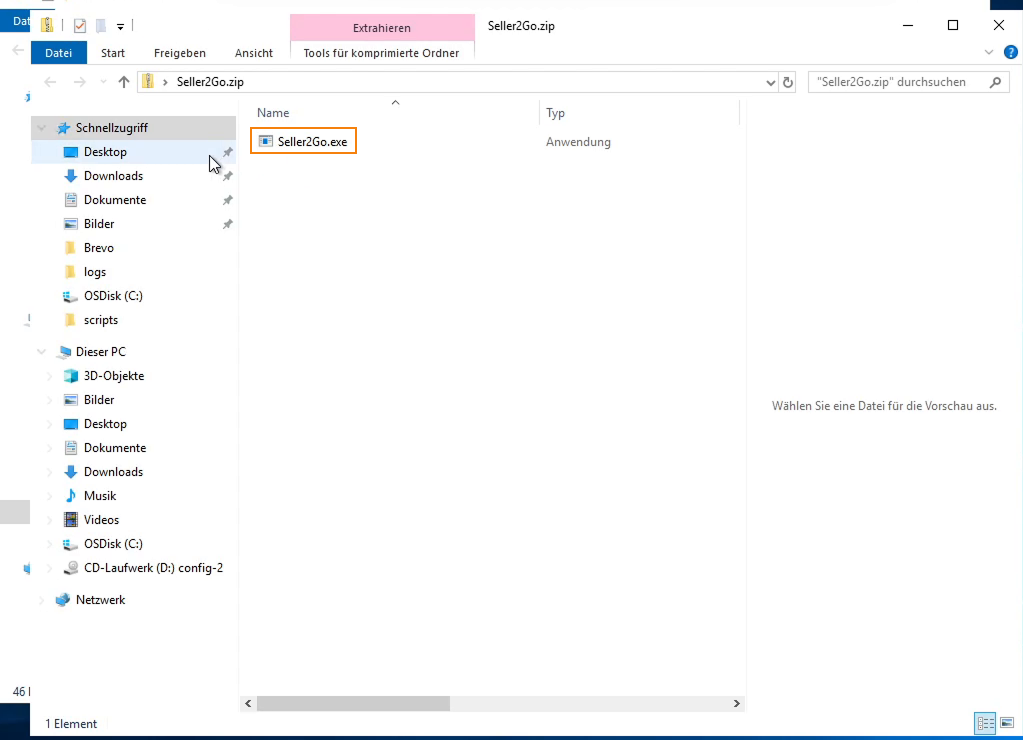Select Schnellzugriff in the navigation pane
This screenshot has height=740, width=1023.
112,128
